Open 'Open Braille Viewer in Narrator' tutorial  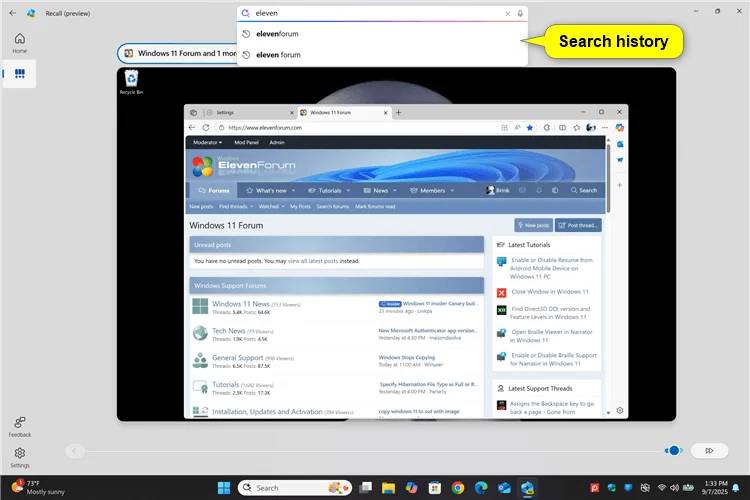click(x=551, y=336)
